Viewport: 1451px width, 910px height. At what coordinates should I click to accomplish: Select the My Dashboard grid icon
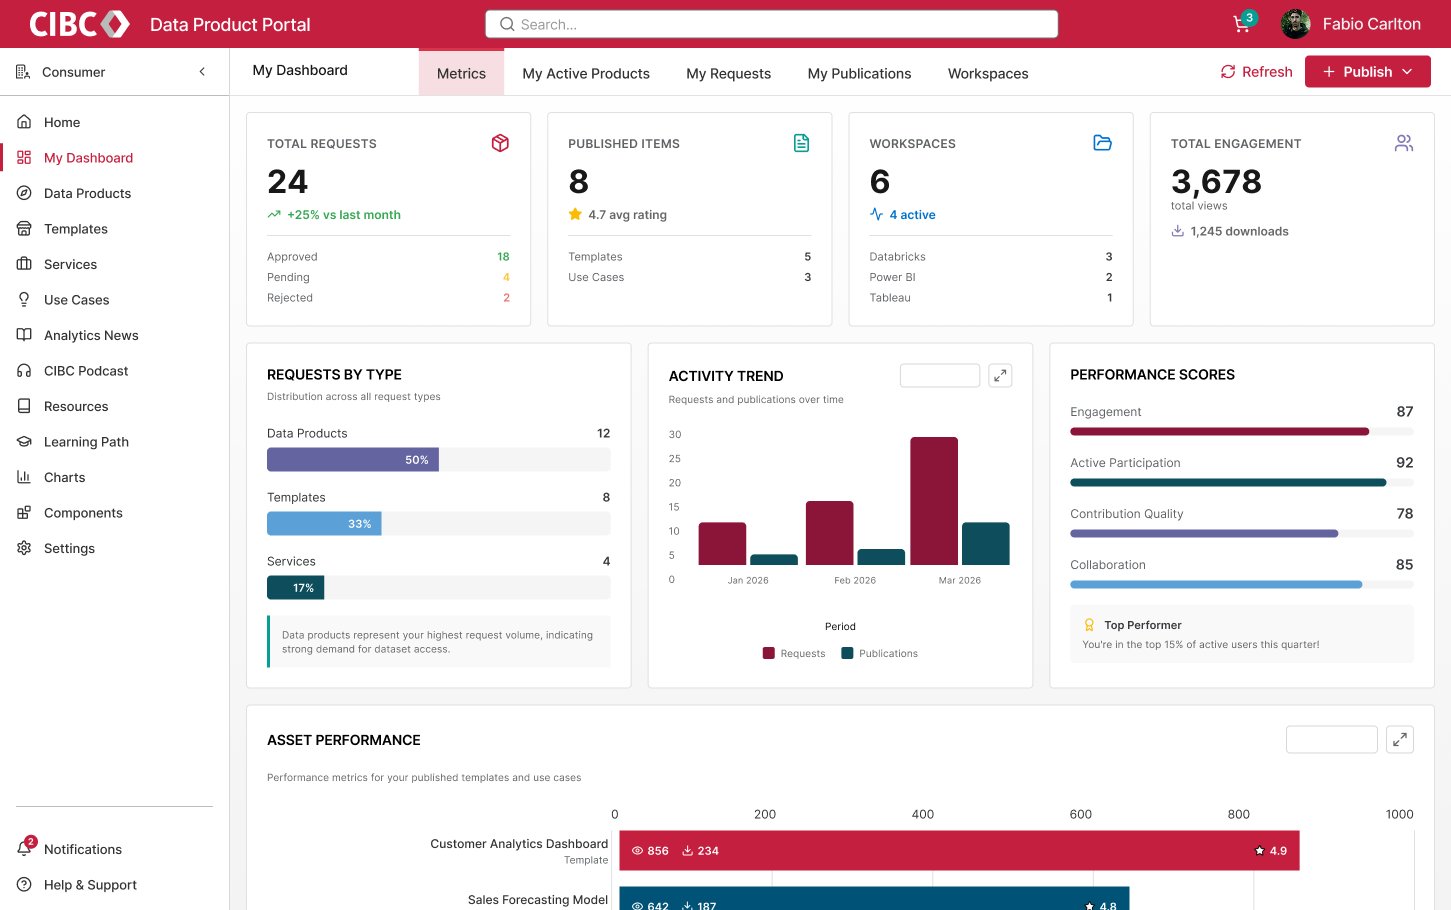pyautogui.click(x=24, y=158)
